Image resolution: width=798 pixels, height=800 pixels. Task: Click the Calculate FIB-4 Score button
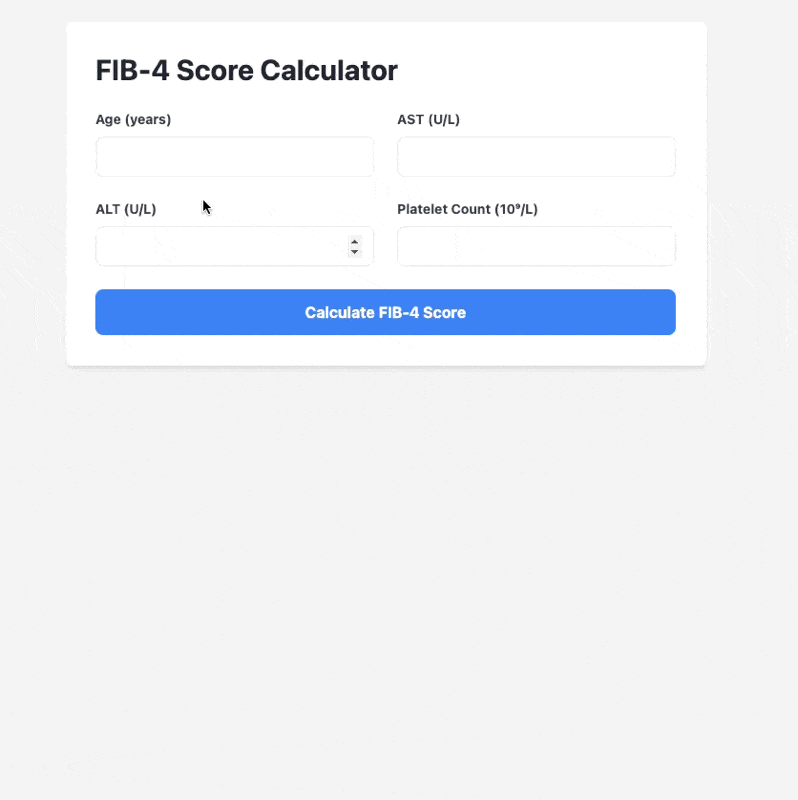[x=385, y=312]
